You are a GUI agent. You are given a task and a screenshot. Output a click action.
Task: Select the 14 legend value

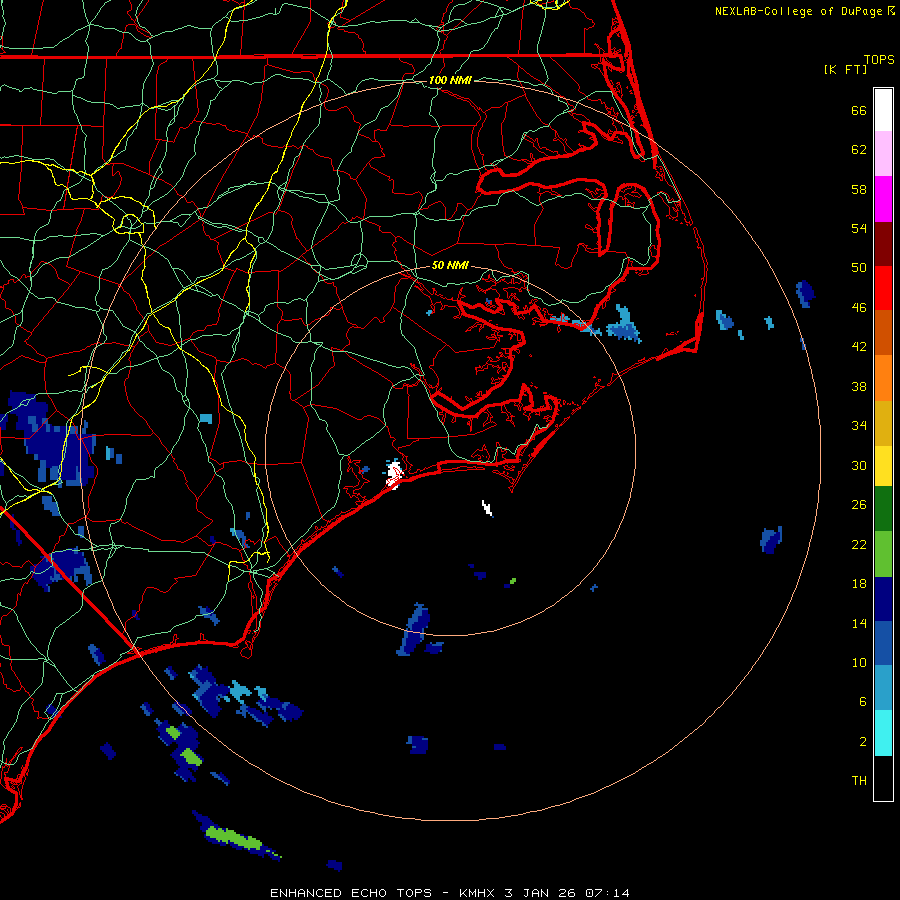[x=859, y=623]
